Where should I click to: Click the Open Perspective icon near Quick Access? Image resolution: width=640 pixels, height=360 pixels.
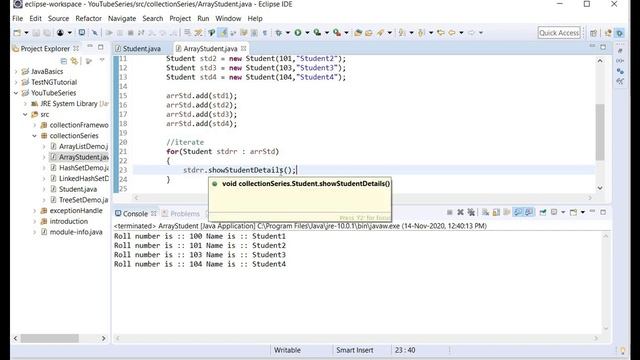593,33
